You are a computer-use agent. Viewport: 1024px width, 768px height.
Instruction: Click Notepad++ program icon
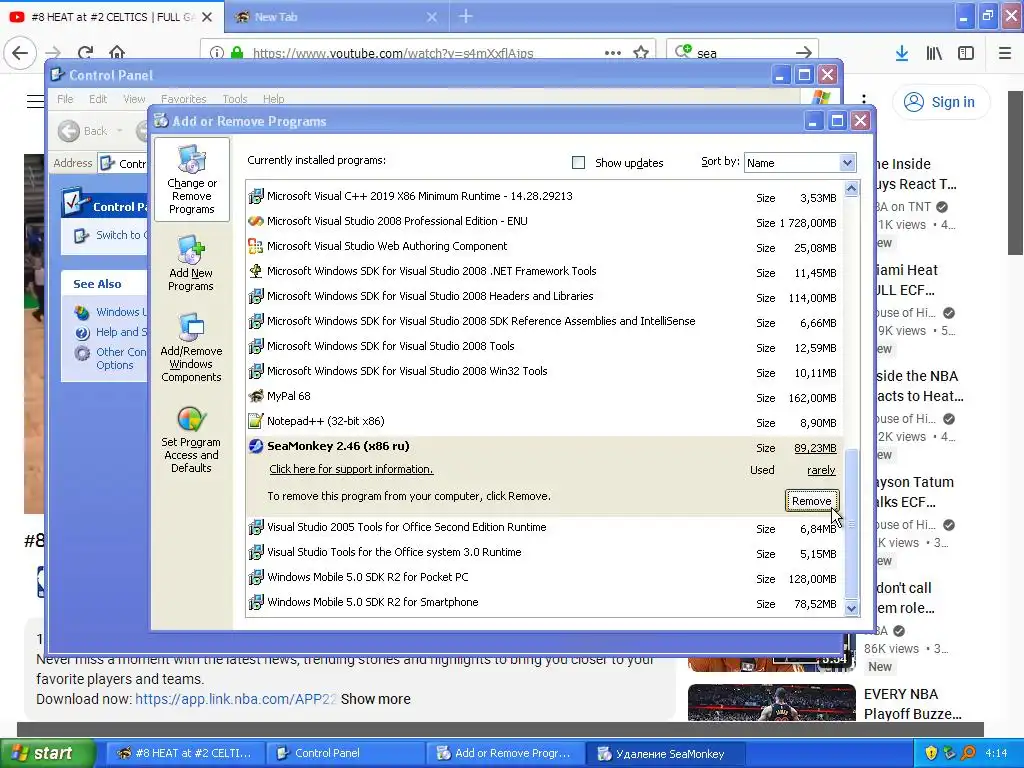256,421
